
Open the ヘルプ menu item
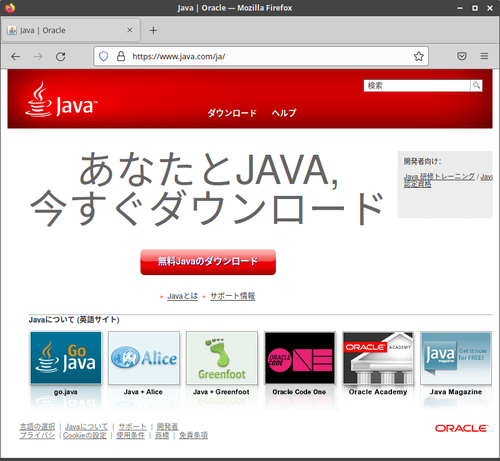(284, 113)
